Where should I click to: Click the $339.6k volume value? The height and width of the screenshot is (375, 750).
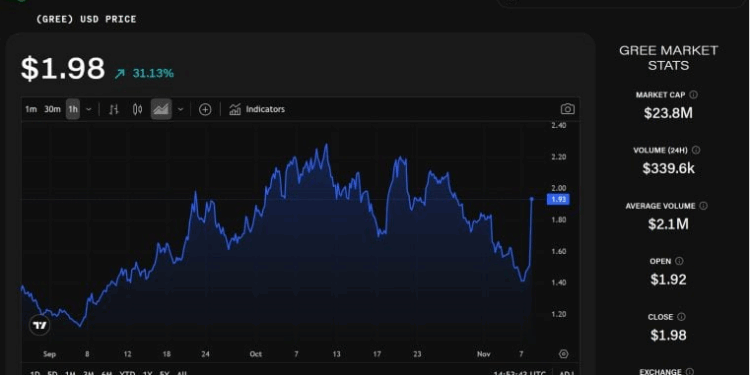pyautogui.click(x=668, y=168)
